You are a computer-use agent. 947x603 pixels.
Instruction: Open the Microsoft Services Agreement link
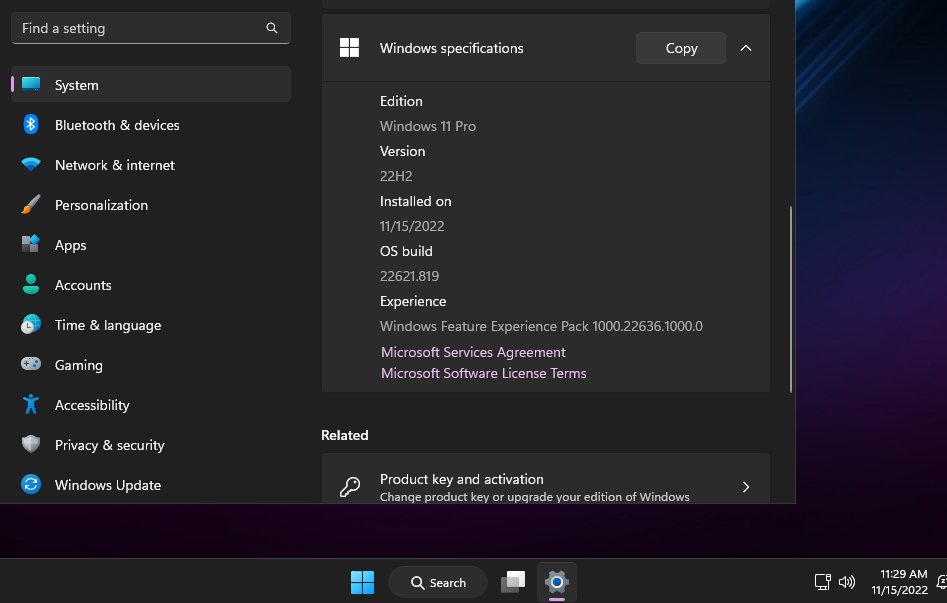[473, 352]
